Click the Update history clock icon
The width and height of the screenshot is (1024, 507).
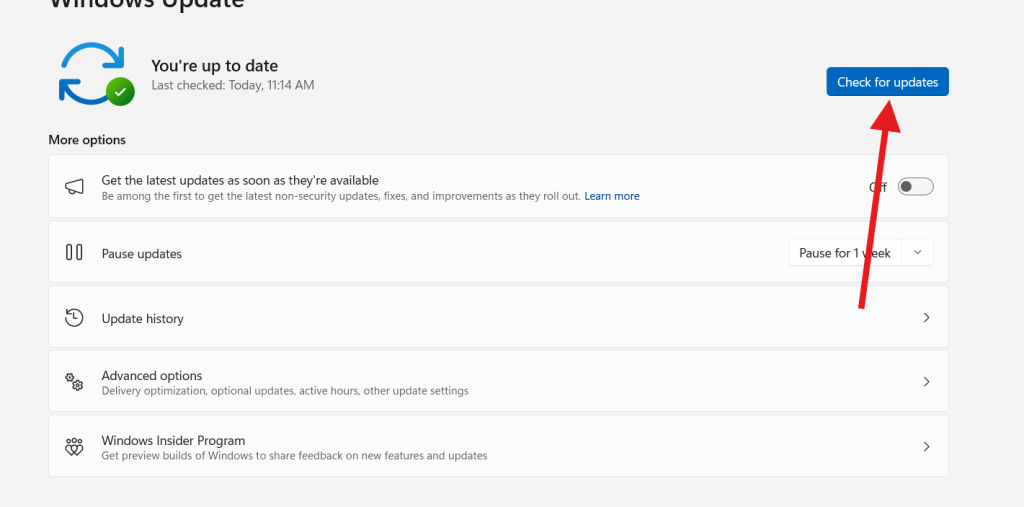click(x=74, y=318)
